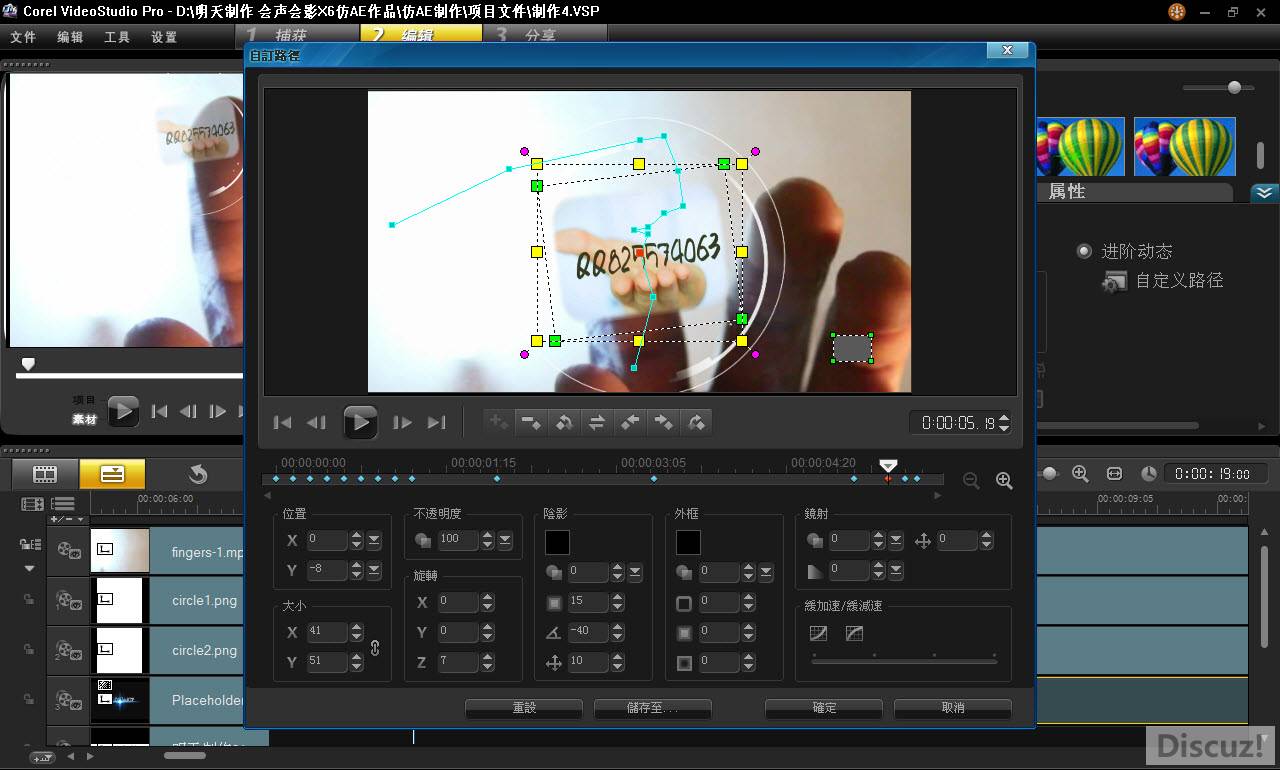Click the reverse keyframes icon
Viewport: 1280px width, 770px height.
coord(564,422)
